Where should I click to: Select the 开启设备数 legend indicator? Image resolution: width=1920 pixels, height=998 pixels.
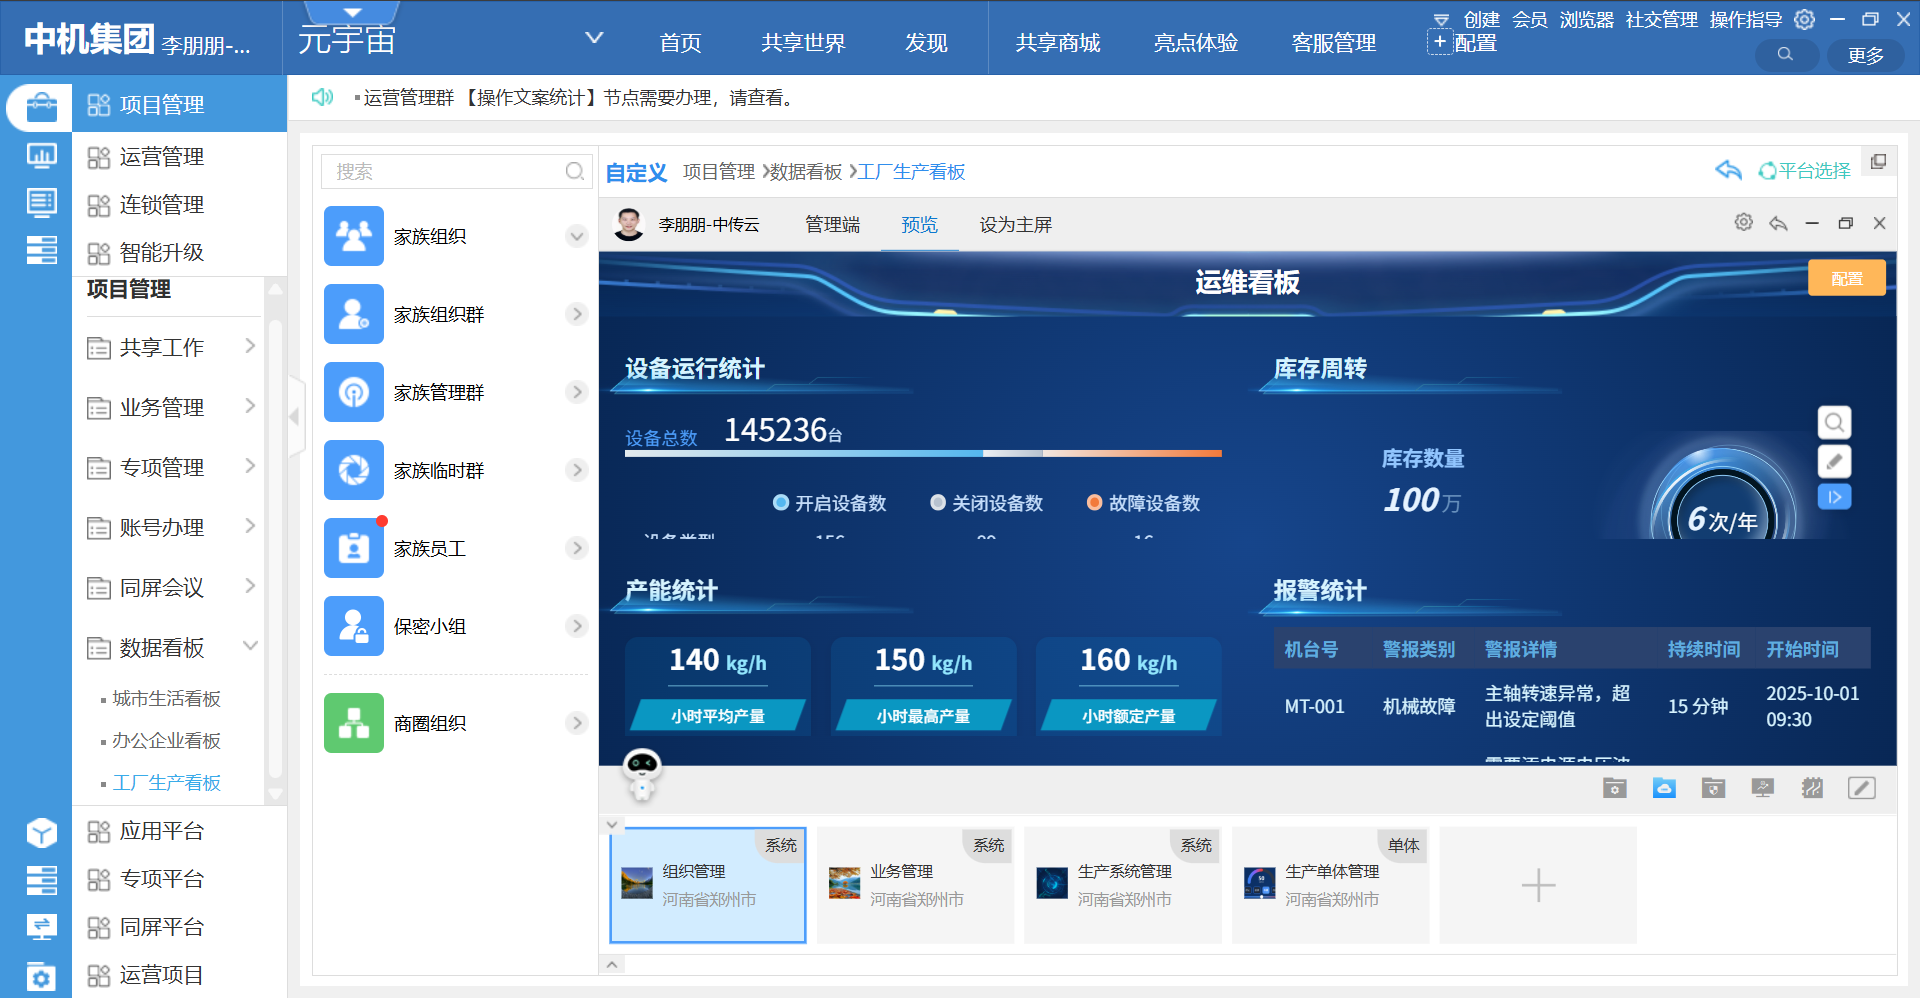click(781, 503)
